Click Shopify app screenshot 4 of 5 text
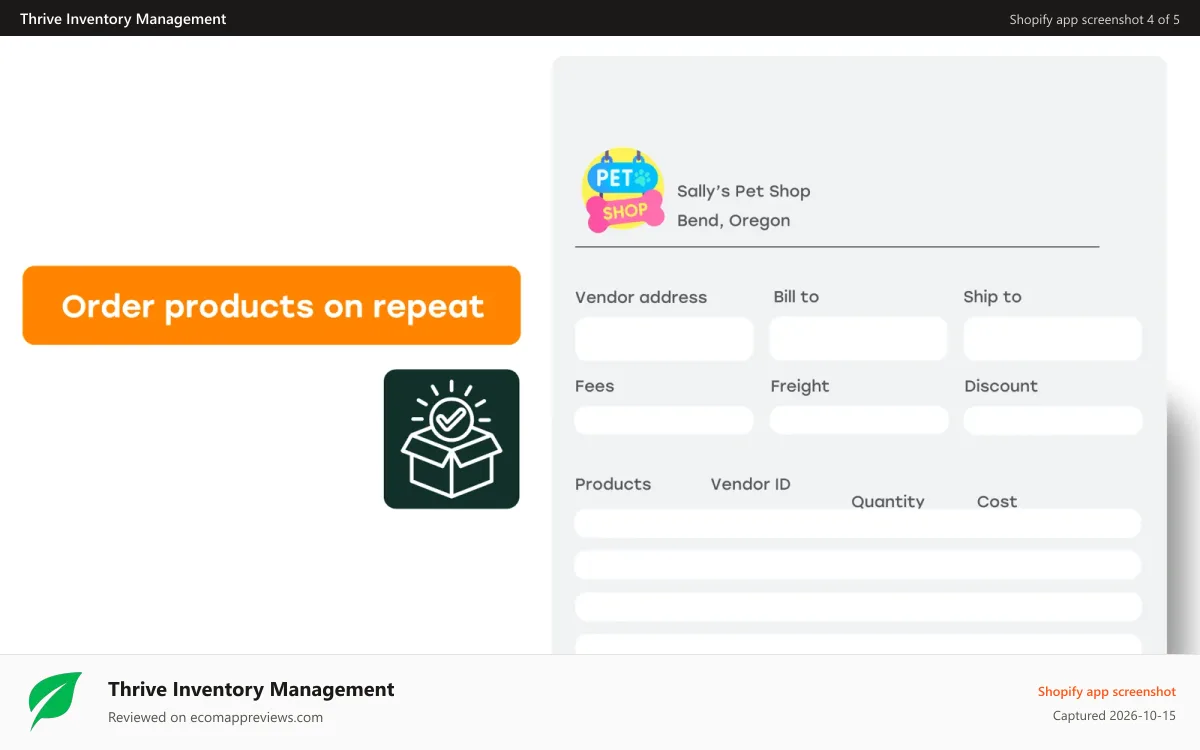This screenshot has width=1200, height=750. tap(1094, 19)
